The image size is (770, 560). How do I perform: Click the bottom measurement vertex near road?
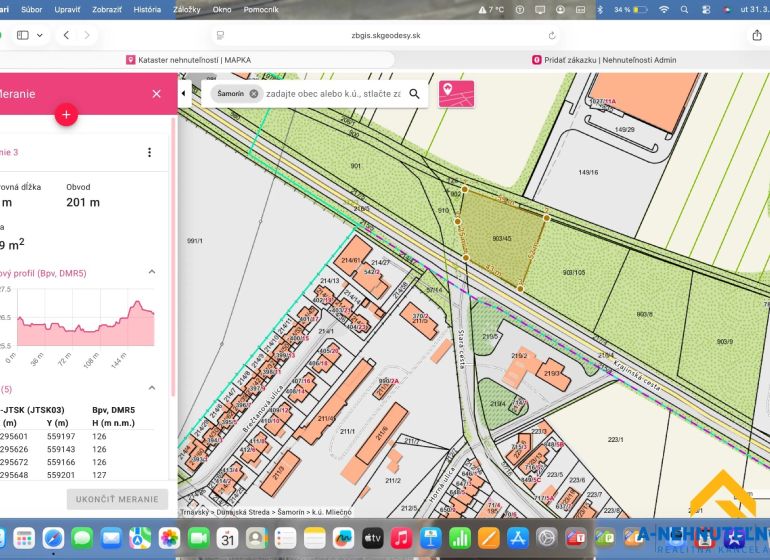[520, 288]
